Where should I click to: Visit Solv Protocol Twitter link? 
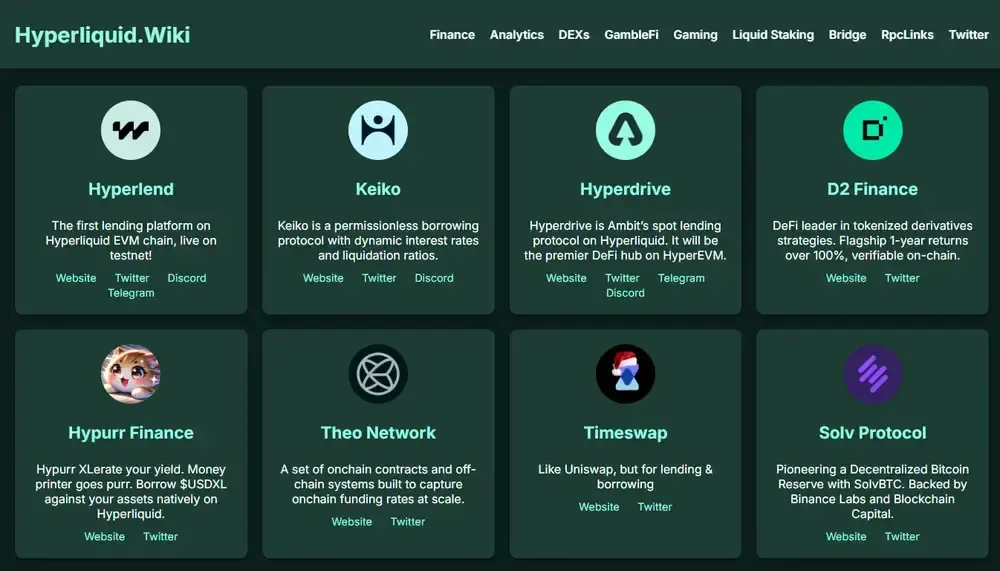(x=902, y=537)
